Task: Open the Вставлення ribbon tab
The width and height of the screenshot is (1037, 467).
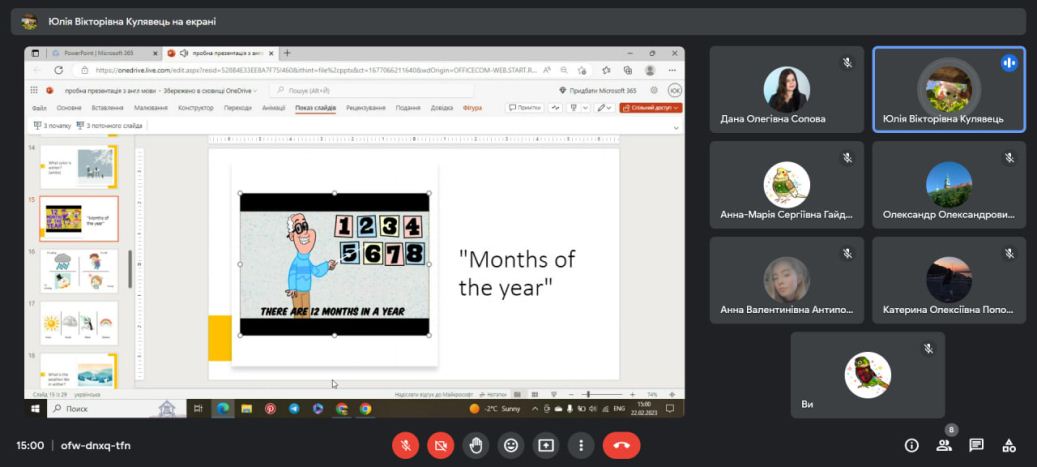Action: click(107, 108)
